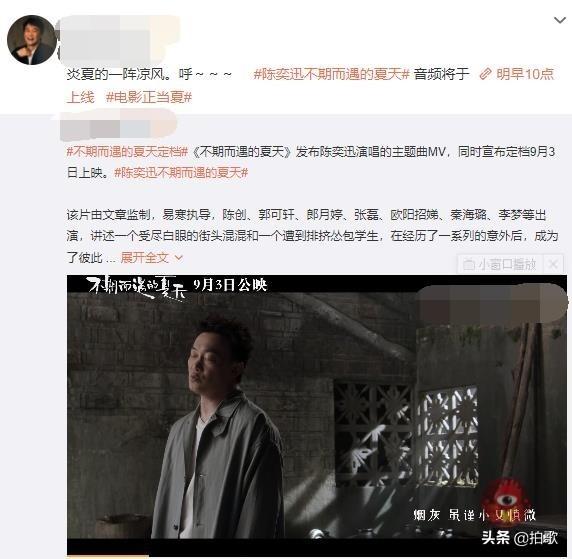Screen dimensions: 572x559
Task: Click the small window icon in 小窗口播放
Action: click(468, 264)
